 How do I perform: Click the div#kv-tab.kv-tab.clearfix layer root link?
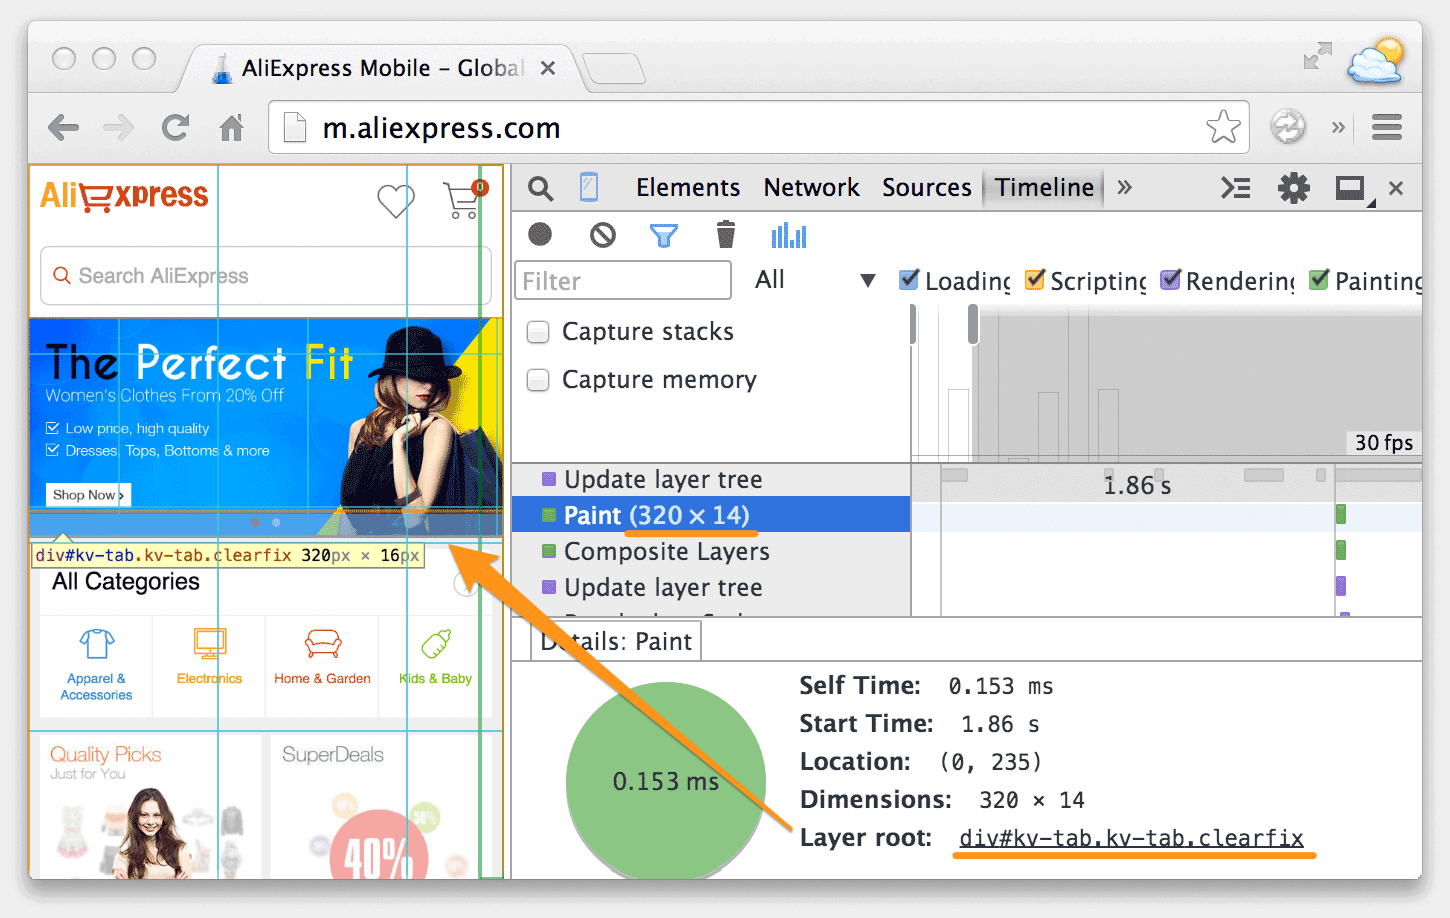[1131, 838]
